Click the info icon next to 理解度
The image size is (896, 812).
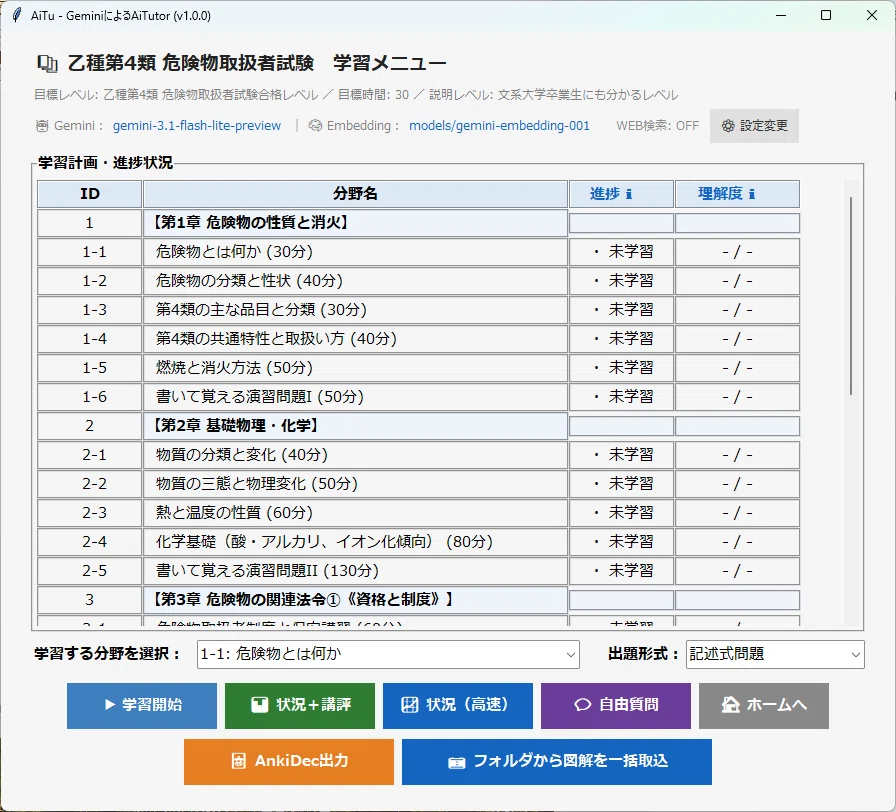coord(751,194)
